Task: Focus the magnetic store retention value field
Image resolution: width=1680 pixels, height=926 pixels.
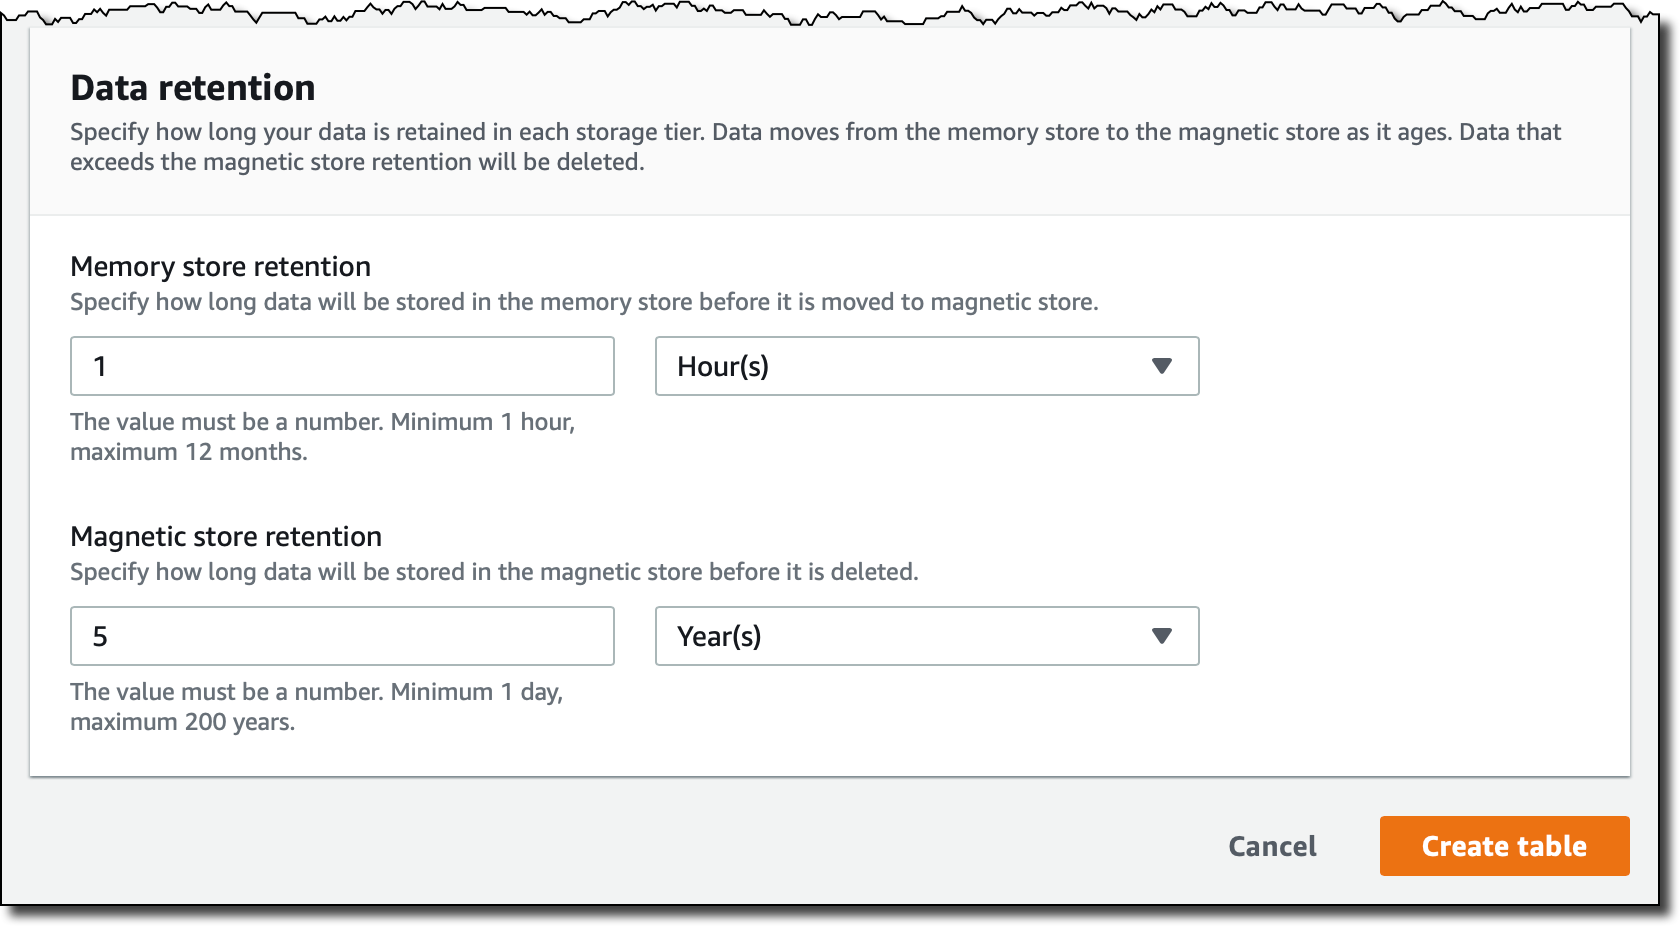Action: pyautogui.click(x=342, y=636)
